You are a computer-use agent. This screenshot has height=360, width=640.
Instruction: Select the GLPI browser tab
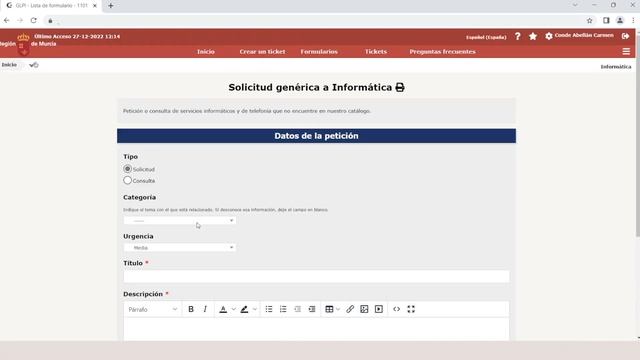pyautogui.click(x=51, y=6)
